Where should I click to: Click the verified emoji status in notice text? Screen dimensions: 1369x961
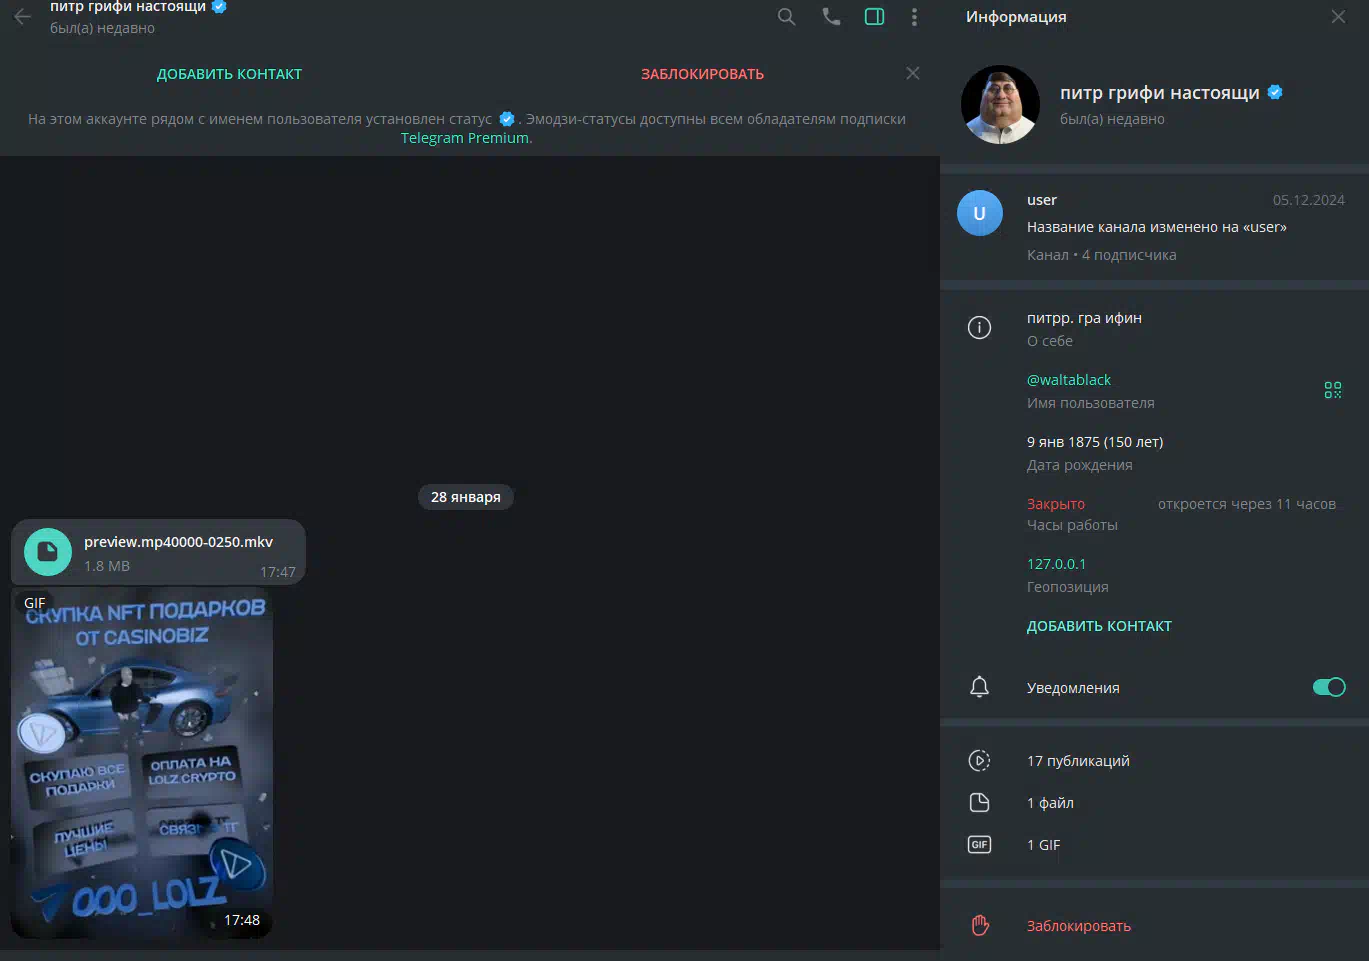[x=507, y=119]
